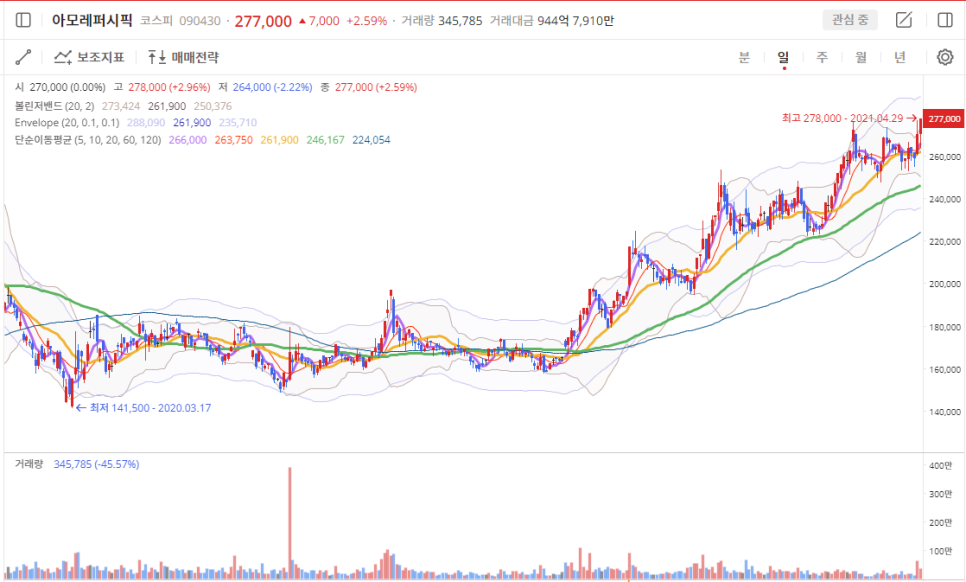The height and width of the screenshot is (582, 966).
Task: Open 매매전략 trading strategy menu
Action: (183, 57)
